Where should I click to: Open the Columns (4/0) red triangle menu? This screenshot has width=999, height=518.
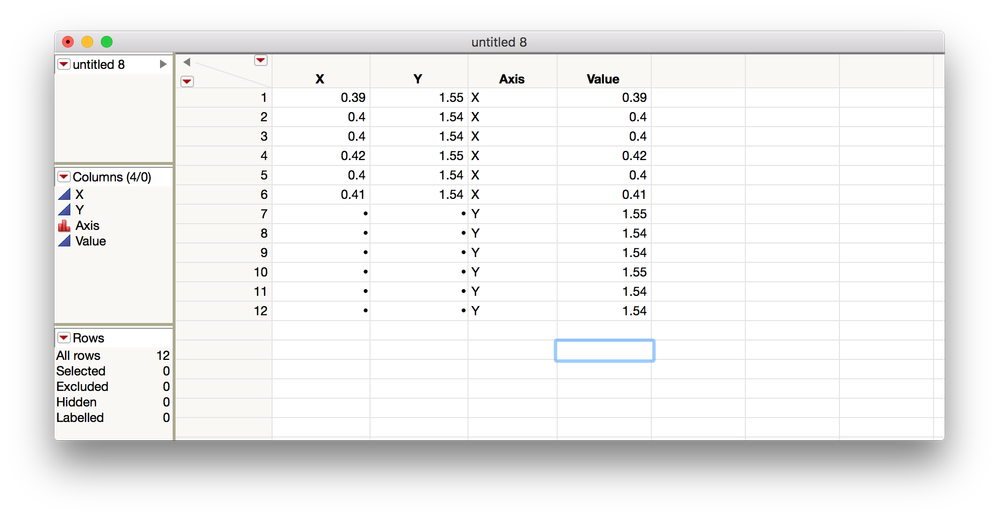pyautogui.click(x=64, y=176)
